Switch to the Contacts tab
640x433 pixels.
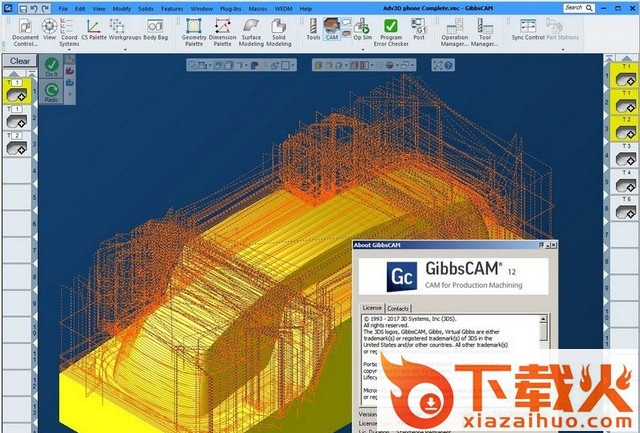click(x=398, y=309)
